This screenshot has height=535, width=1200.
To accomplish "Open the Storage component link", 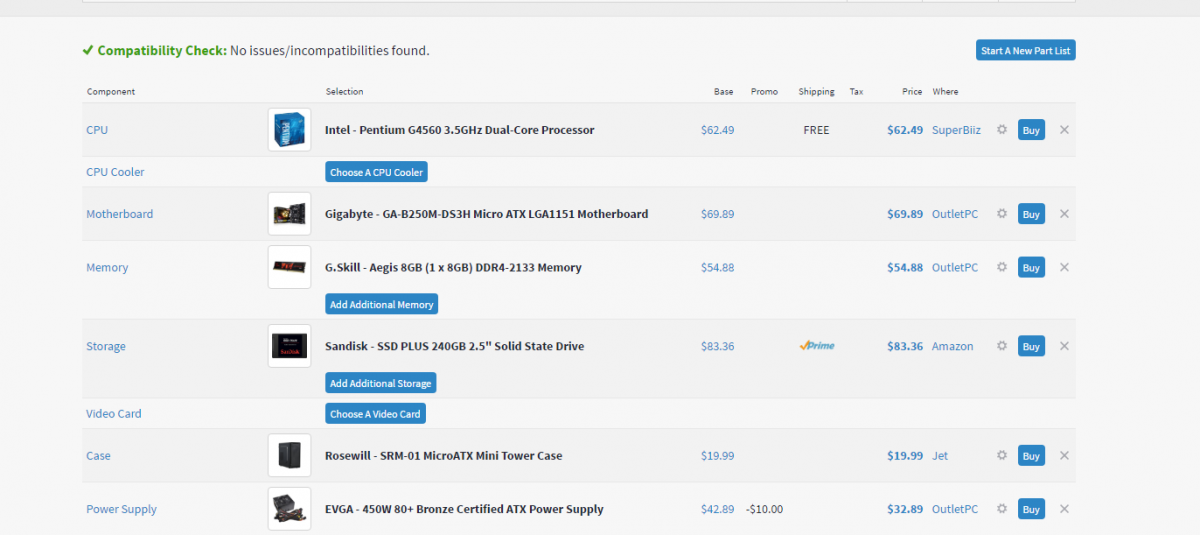I will tap(106, 346).
